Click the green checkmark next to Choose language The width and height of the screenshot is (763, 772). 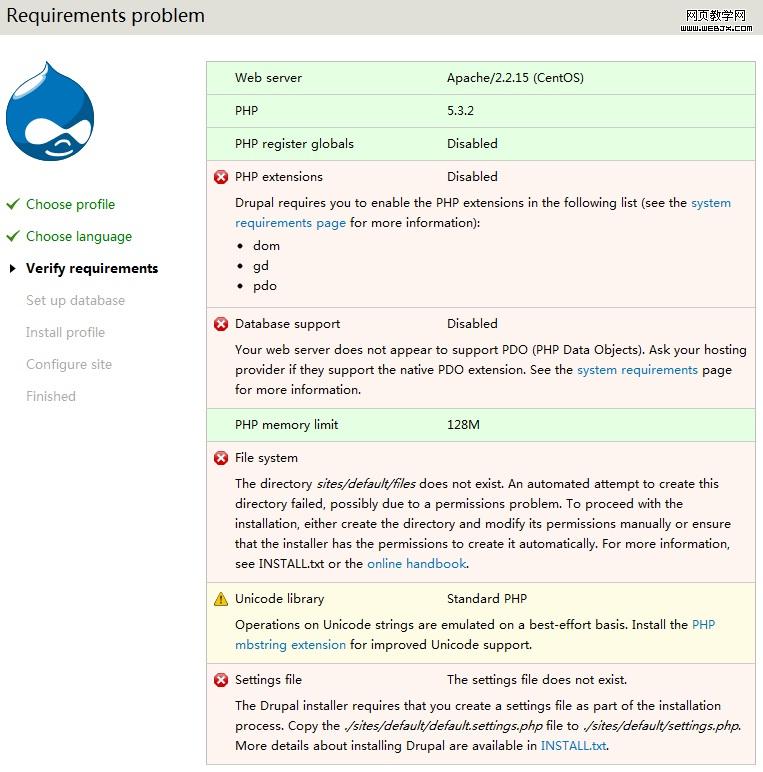tap(12, 236)
